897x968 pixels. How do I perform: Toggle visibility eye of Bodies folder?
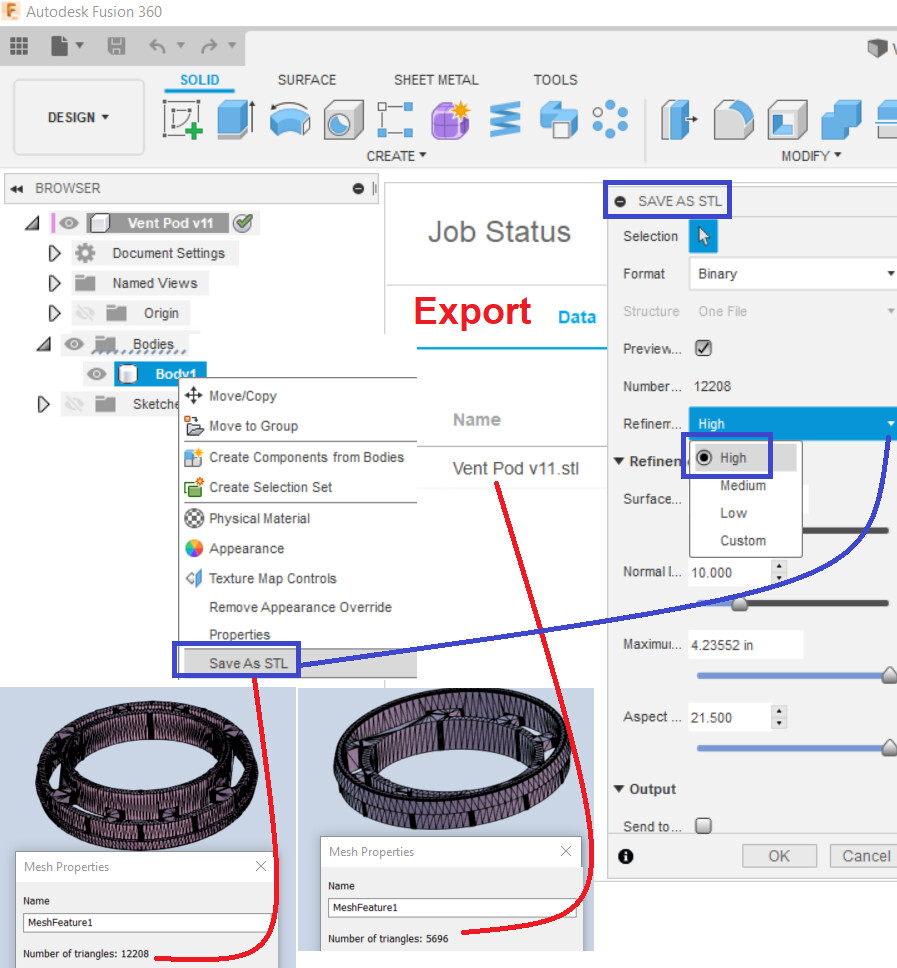(74, 344)
